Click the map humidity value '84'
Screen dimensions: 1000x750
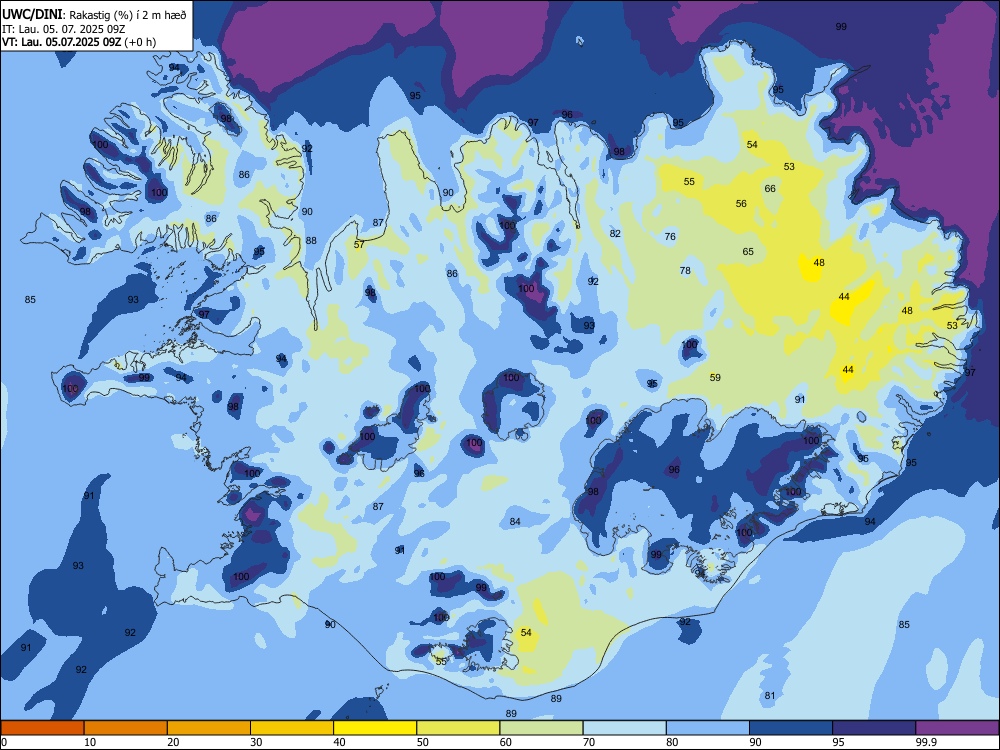tap(515, 522)
